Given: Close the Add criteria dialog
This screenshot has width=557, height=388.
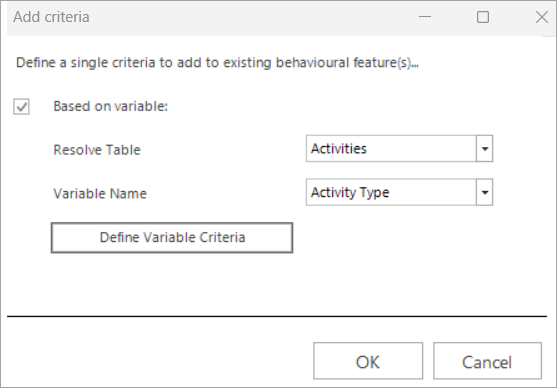Looking at the screenshot, I should [542, 17].
